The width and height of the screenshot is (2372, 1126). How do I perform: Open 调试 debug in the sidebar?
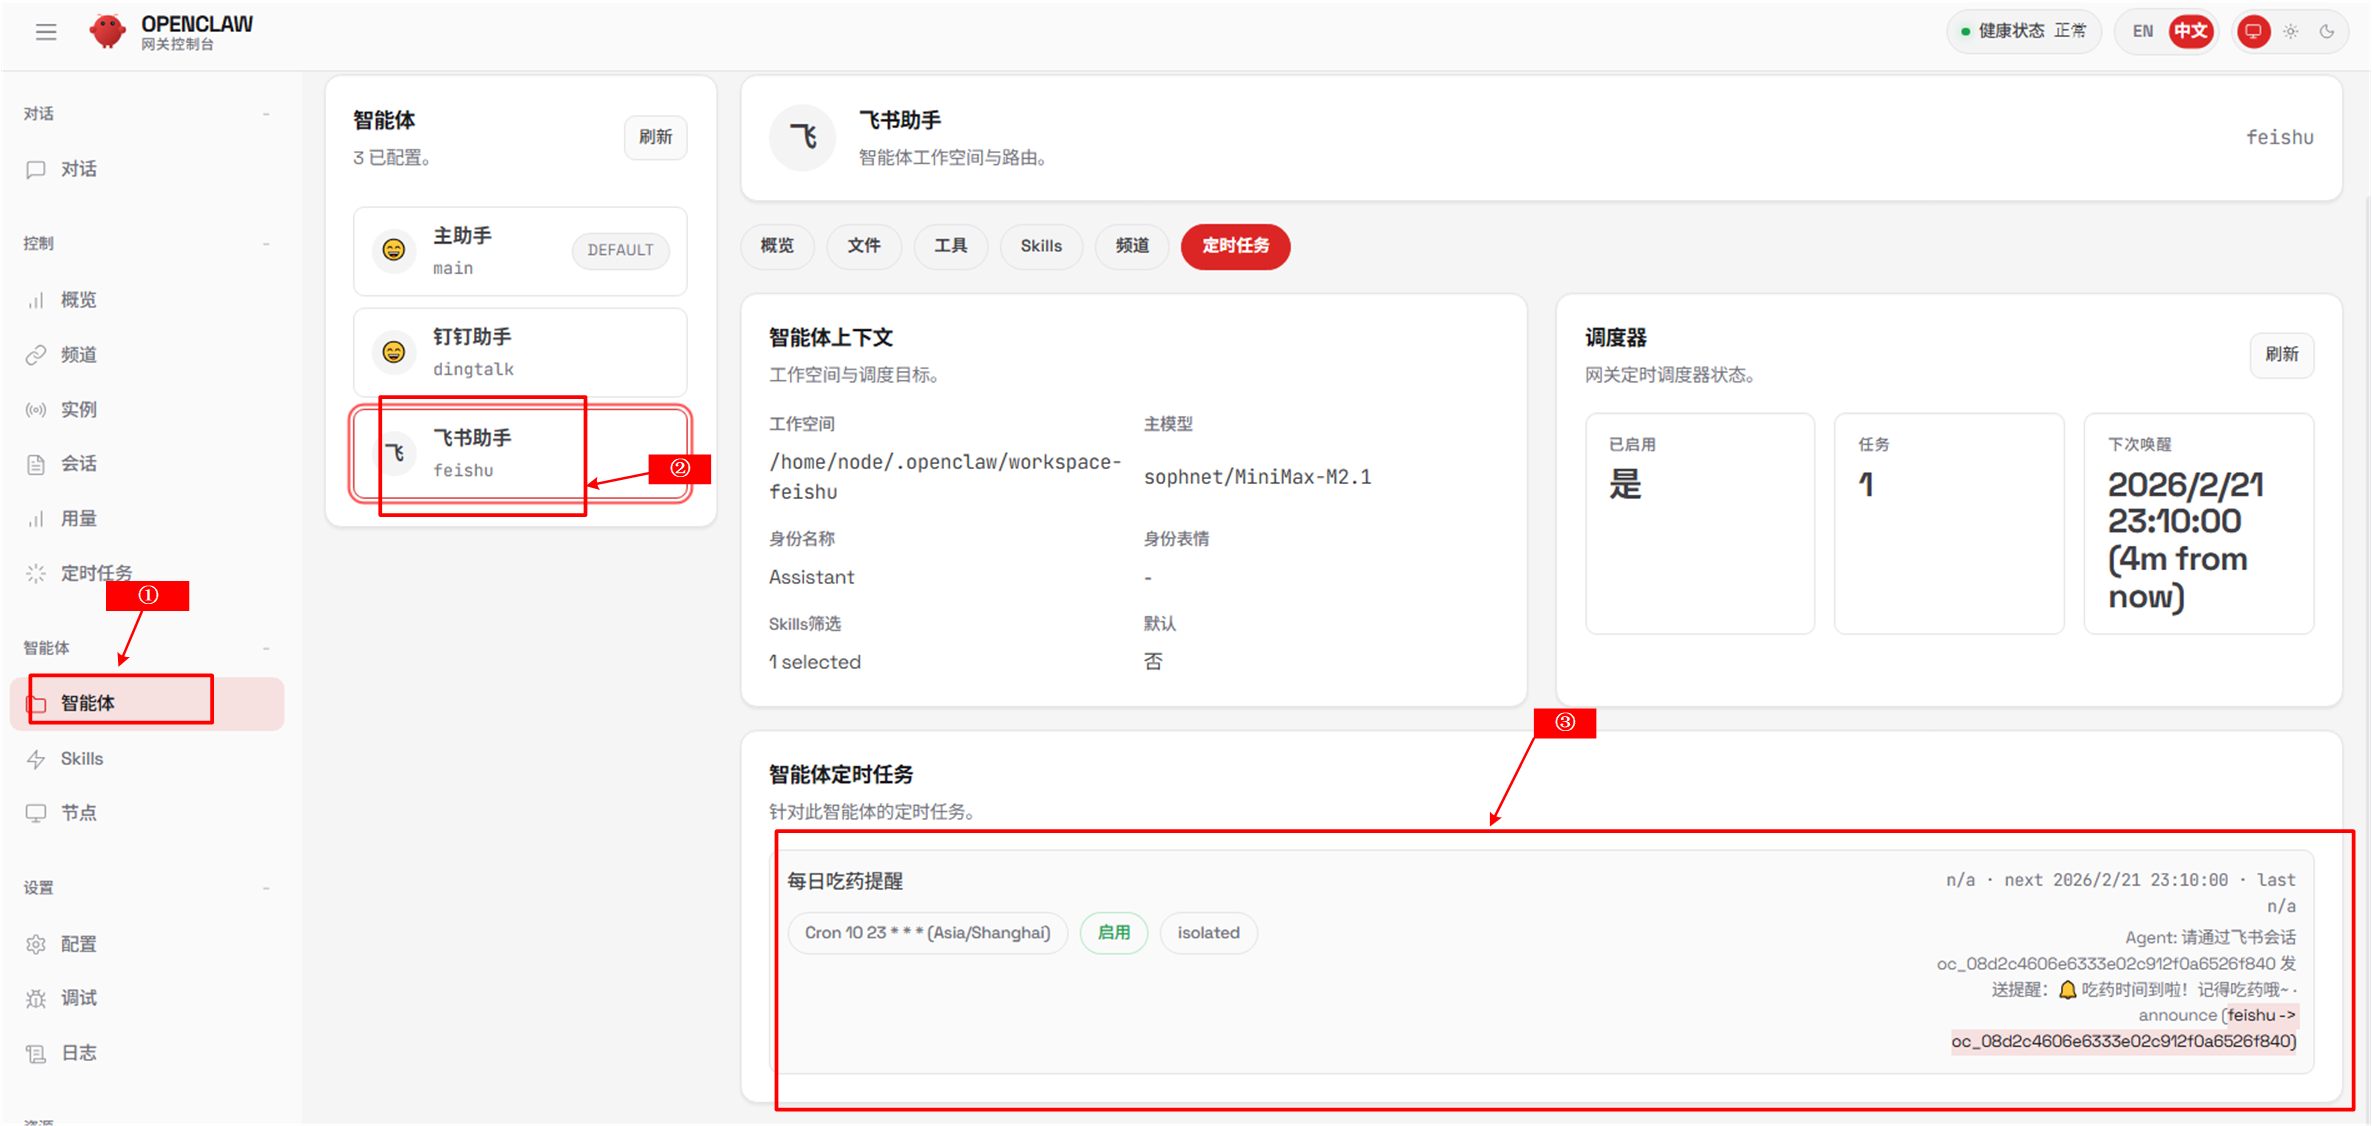(147, 998)
